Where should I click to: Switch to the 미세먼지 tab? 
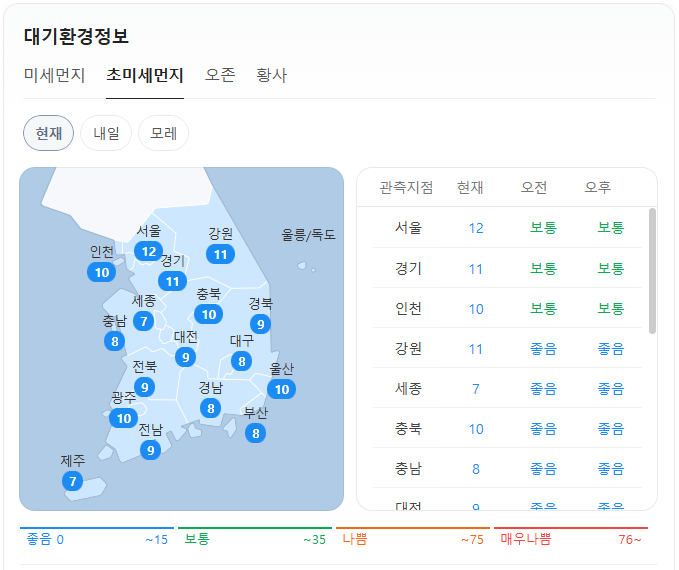coord(54,75)
